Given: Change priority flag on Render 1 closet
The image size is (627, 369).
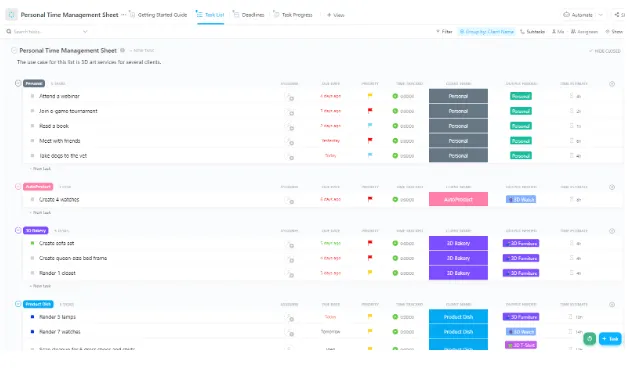Looking at the screenshot, I should click(x=370, y=273).
